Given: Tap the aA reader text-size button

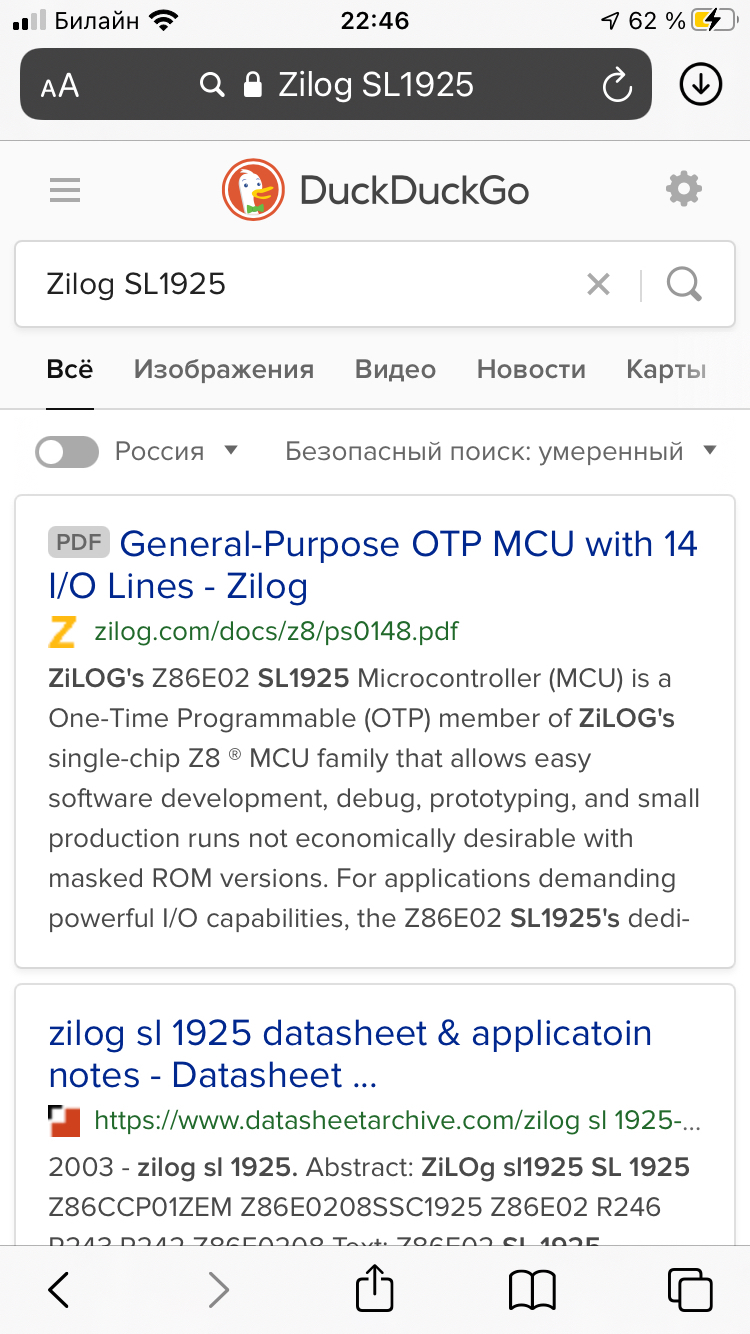Looking at the screenshot, I should point(60,86).
